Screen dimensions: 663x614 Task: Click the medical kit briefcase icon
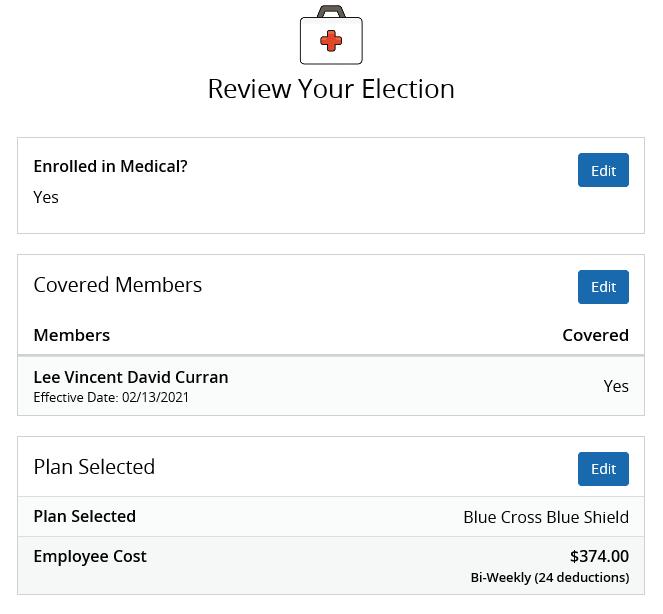pos(331,35)
